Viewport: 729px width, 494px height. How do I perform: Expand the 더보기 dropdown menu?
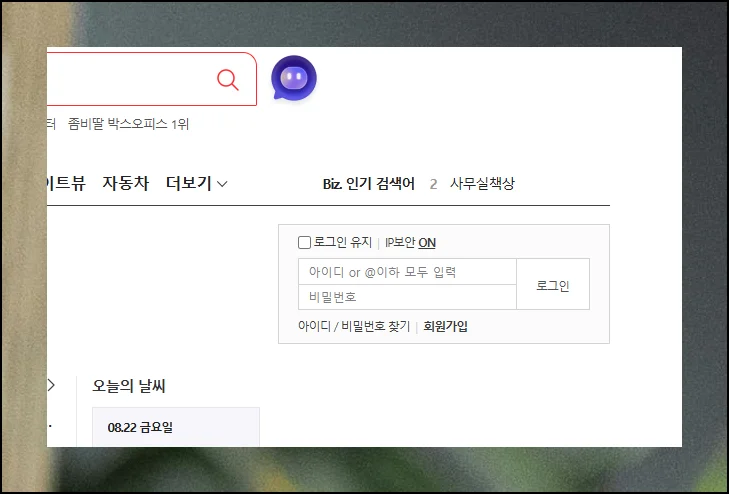point(197,183)
